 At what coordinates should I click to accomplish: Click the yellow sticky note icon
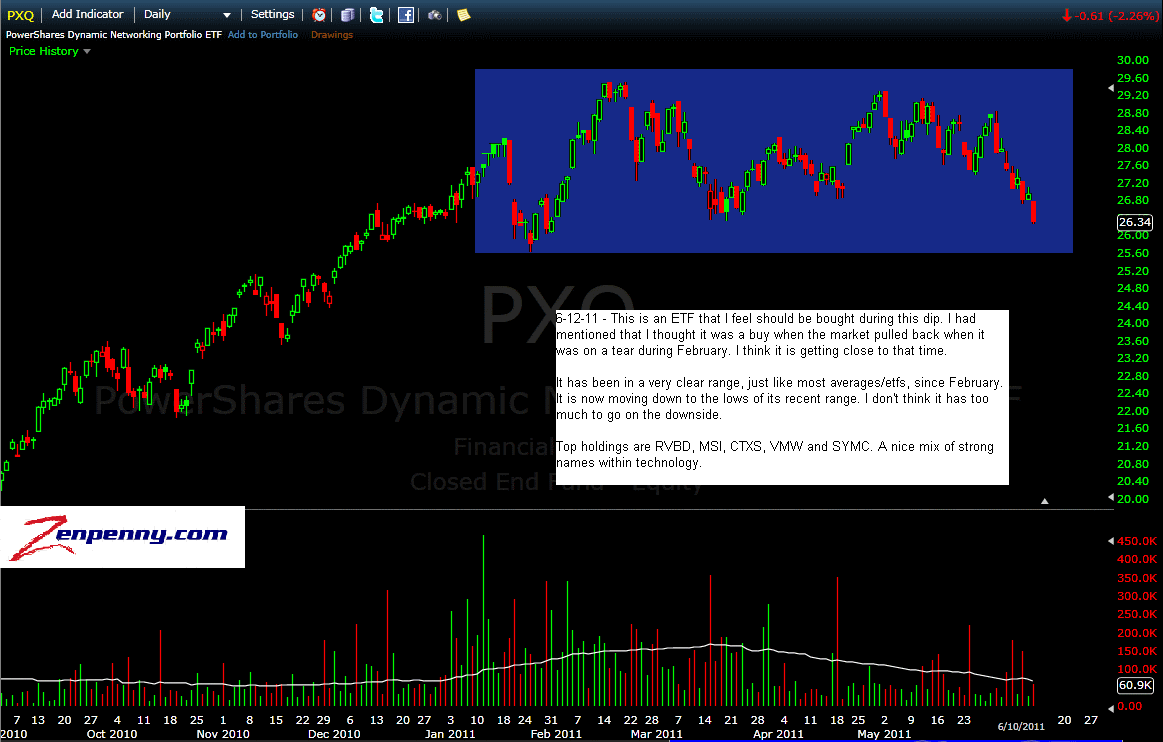464,15
